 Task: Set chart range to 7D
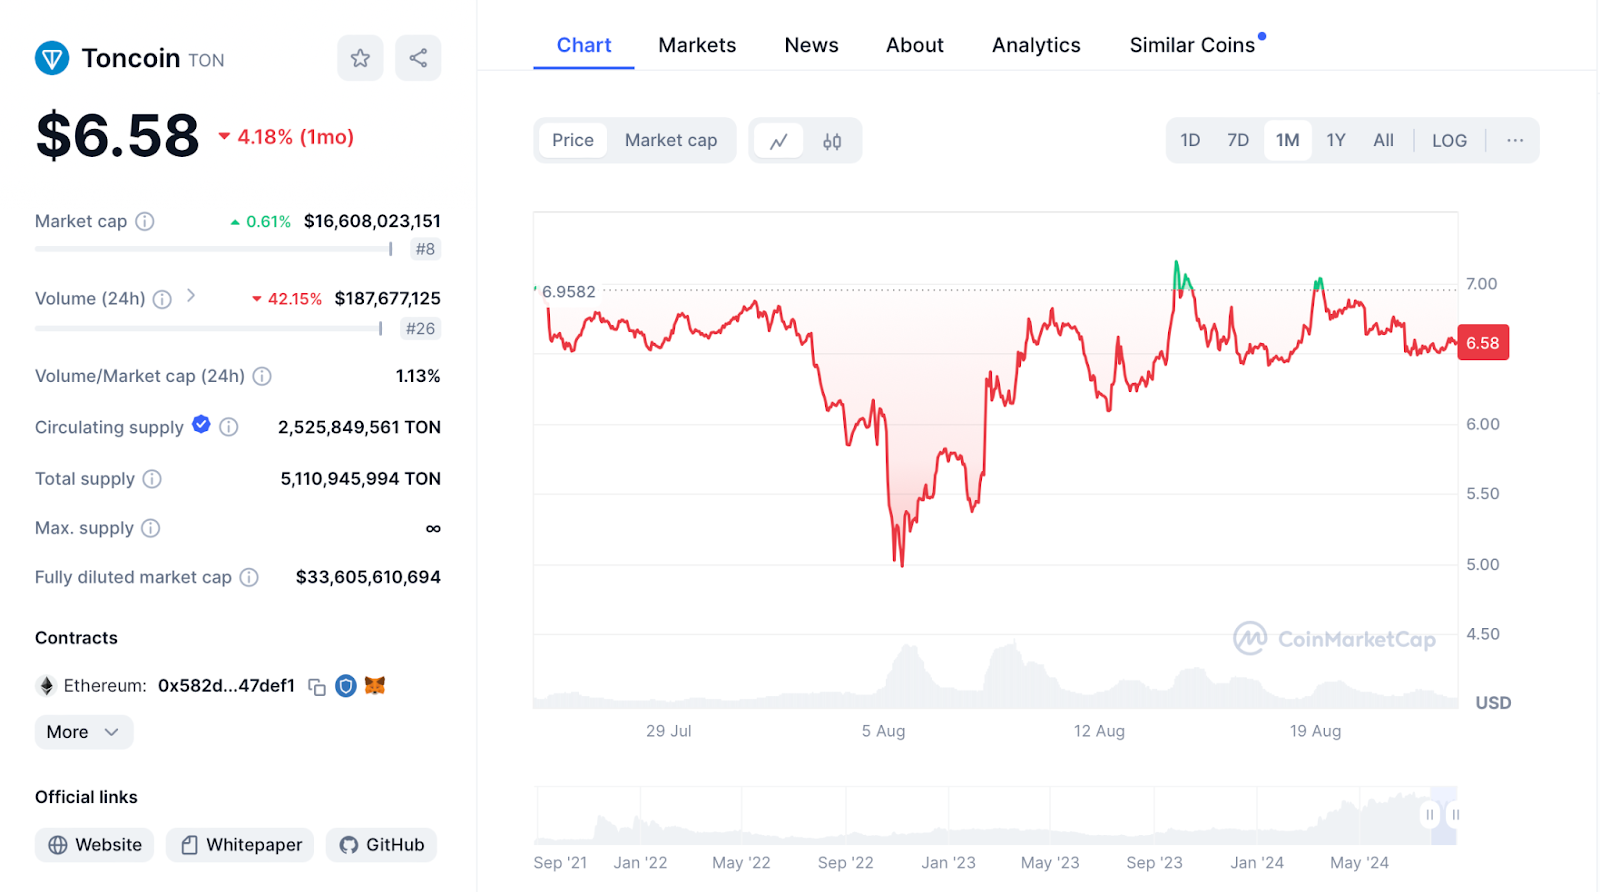1238,140
